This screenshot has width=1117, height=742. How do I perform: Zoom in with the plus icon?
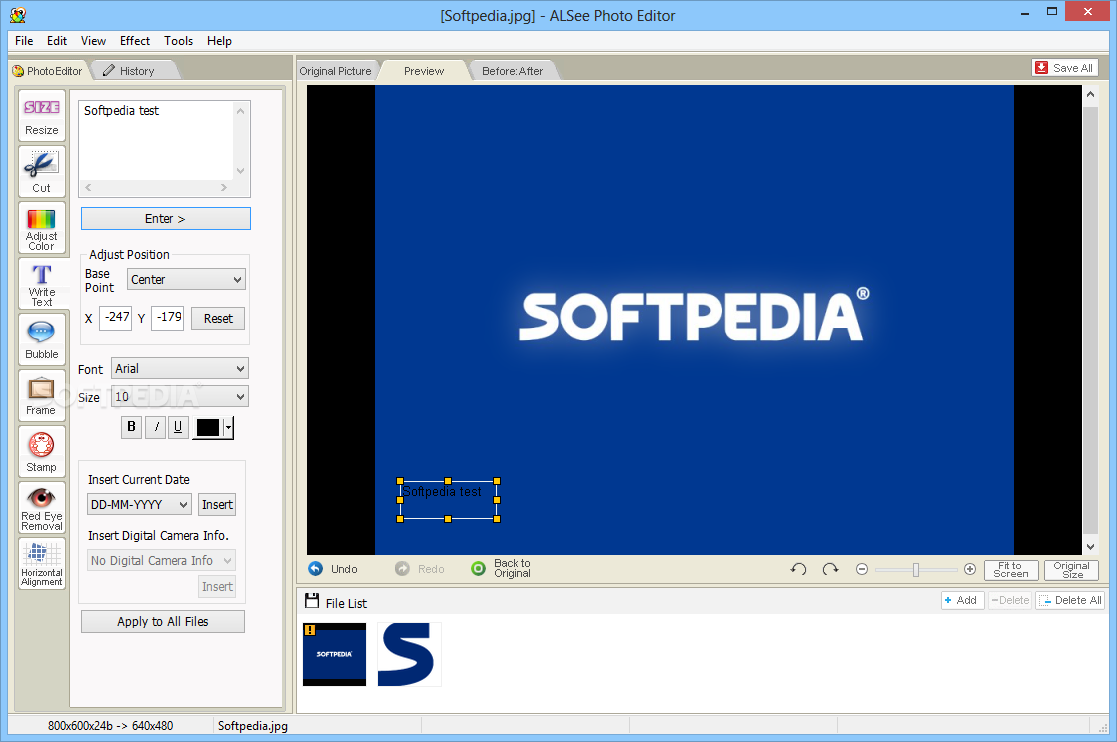coord(970,569)
